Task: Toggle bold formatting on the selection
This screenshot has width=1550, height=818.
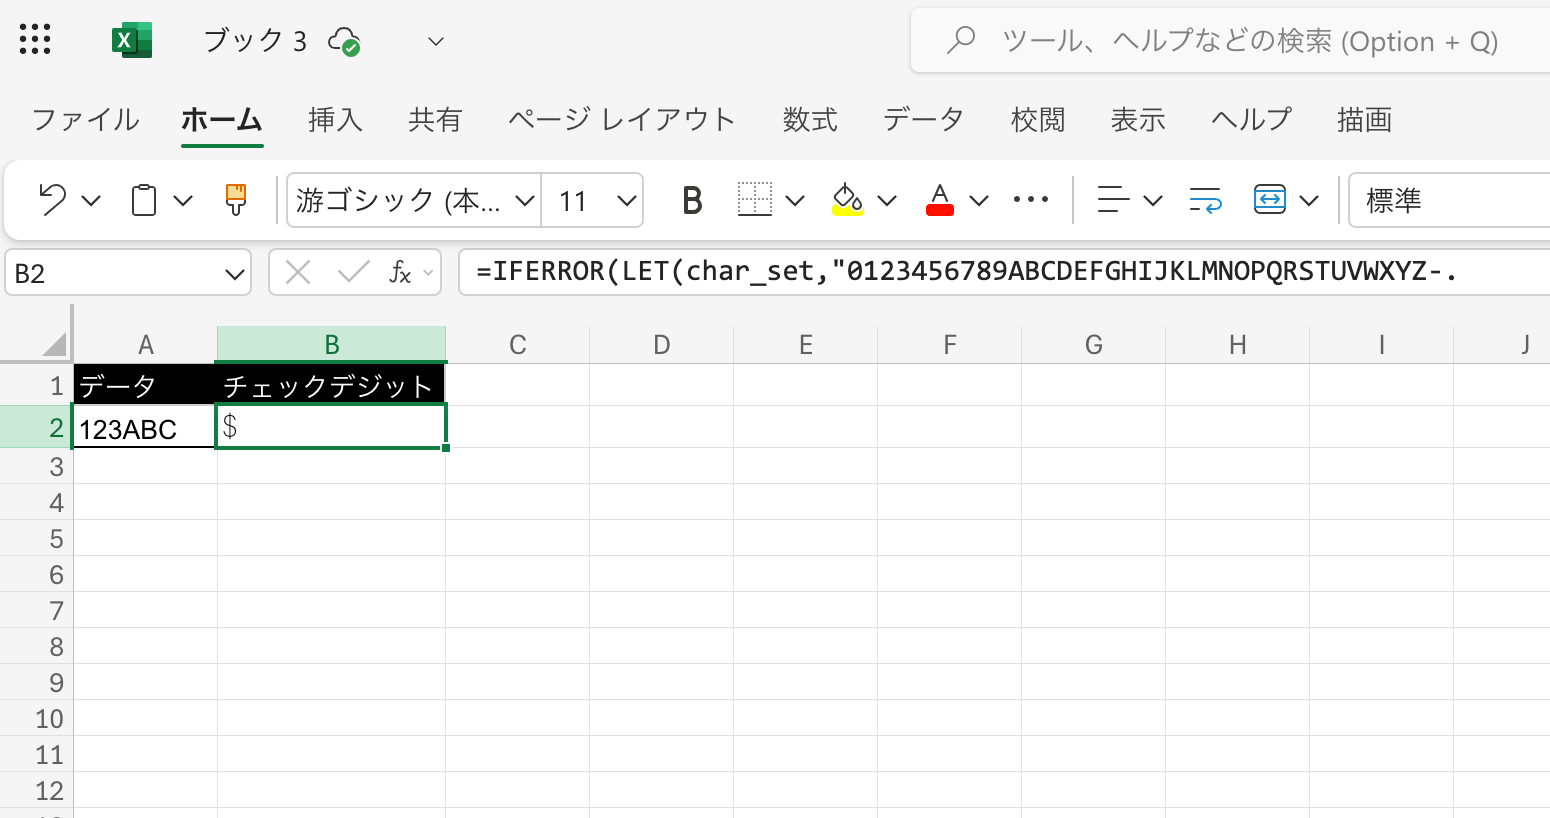Action: pyautogui.click(x=690, y=200)
